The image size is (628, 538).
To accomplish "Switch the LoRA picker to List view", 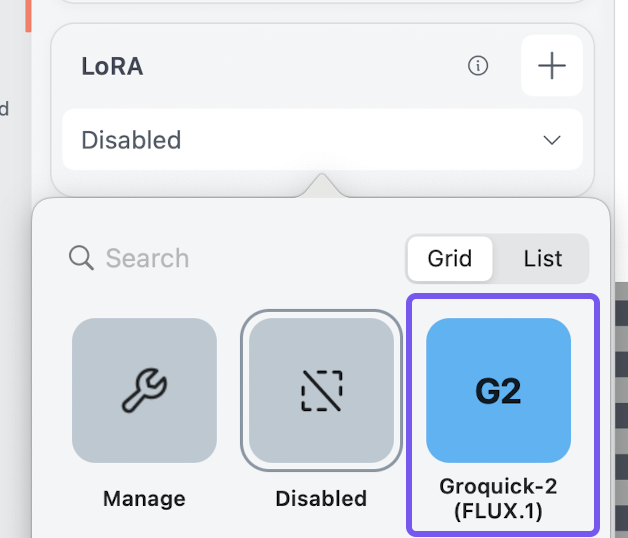I will tap(543, 258).
